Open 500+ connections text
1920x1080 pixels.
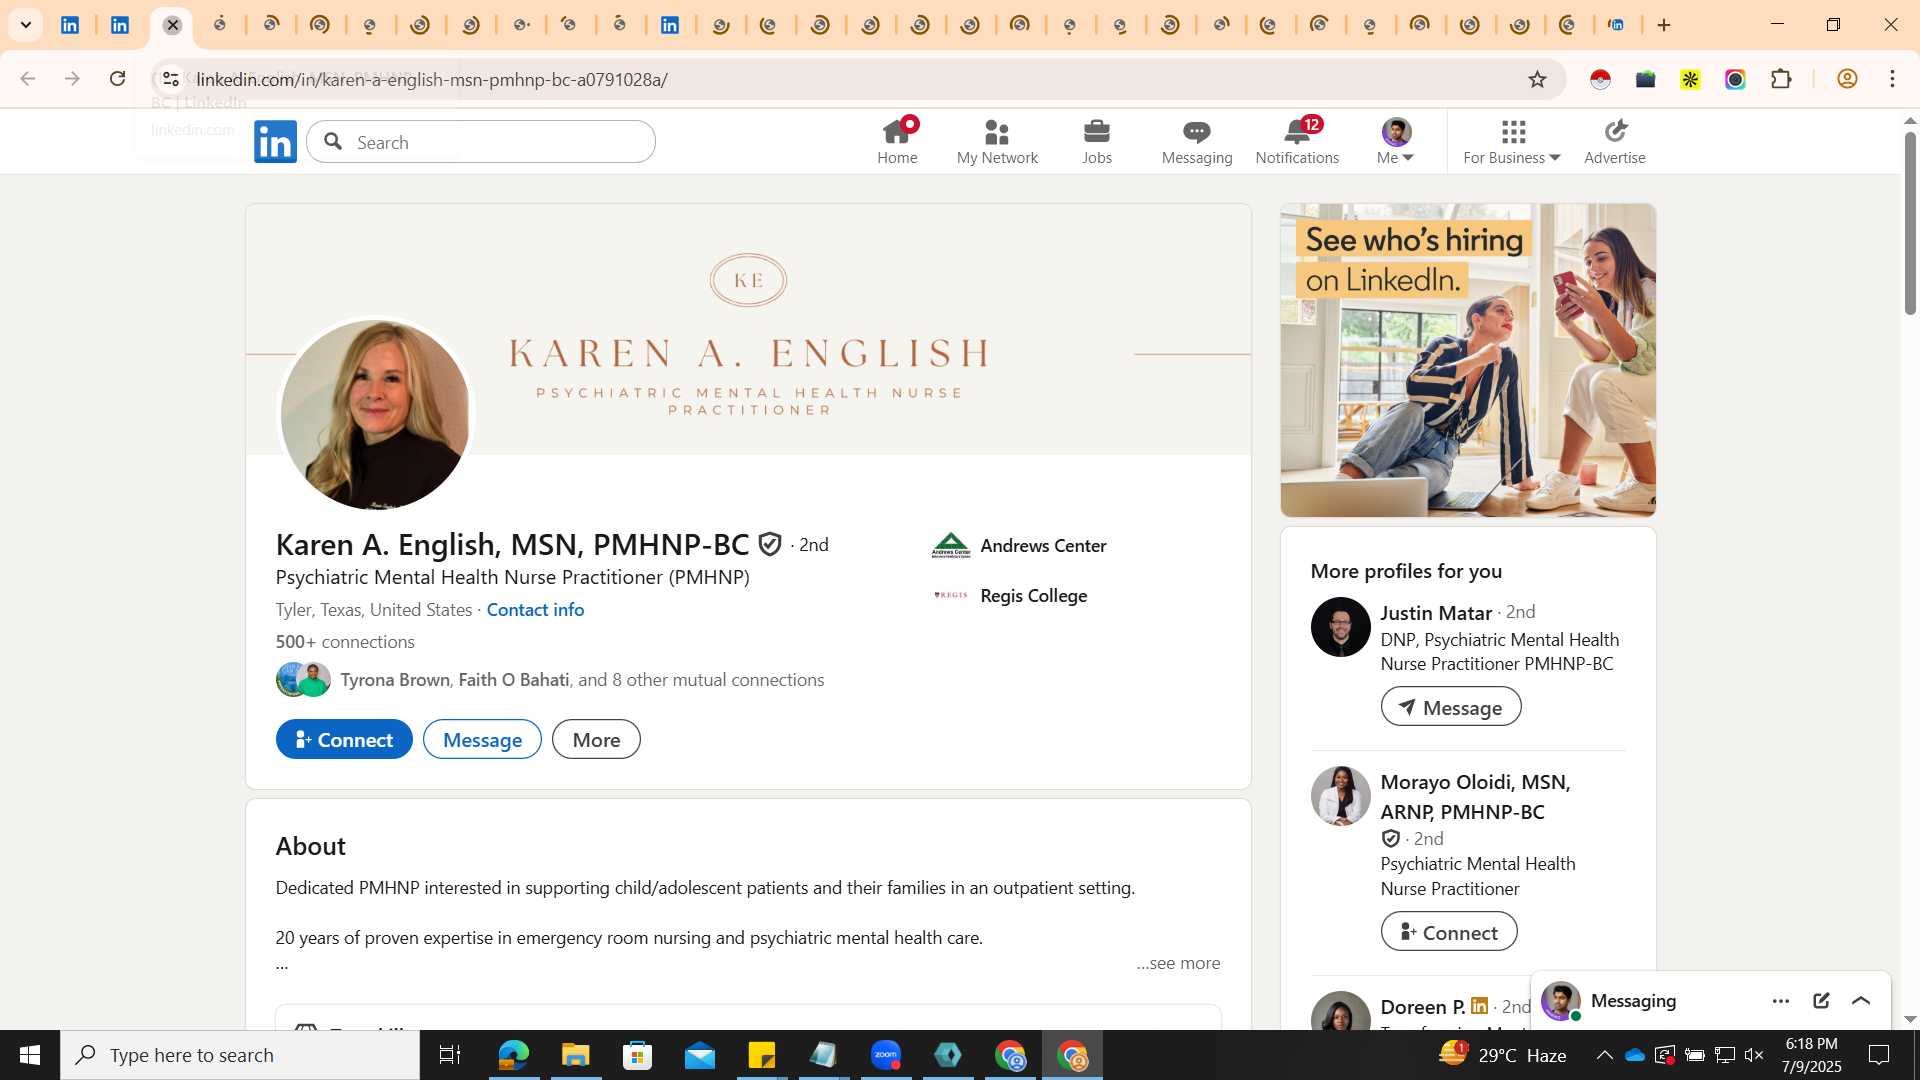click(x=345, y=642)
